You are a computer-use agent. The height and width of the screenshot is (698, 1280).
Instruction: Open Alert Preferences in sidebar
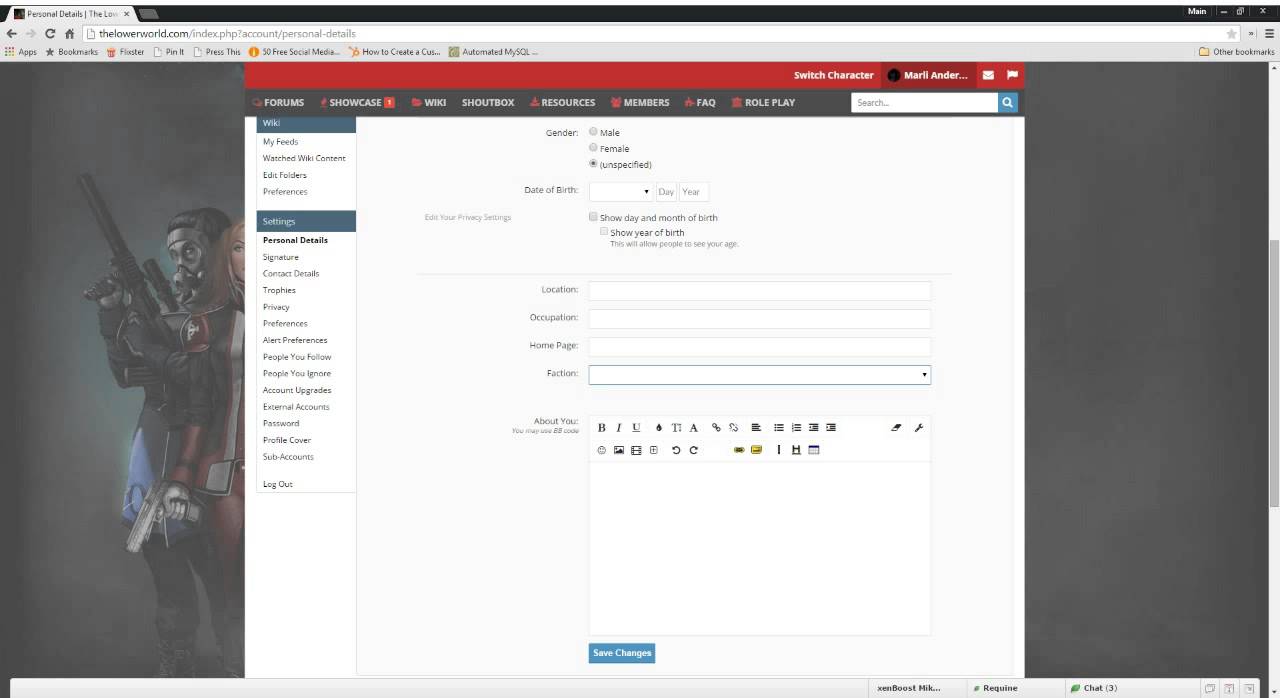[x=295, y=340]
